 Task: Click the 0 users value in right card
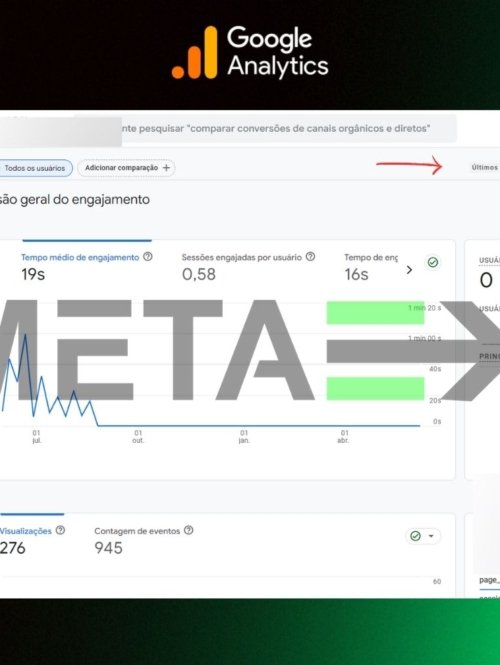pos(486,280)
